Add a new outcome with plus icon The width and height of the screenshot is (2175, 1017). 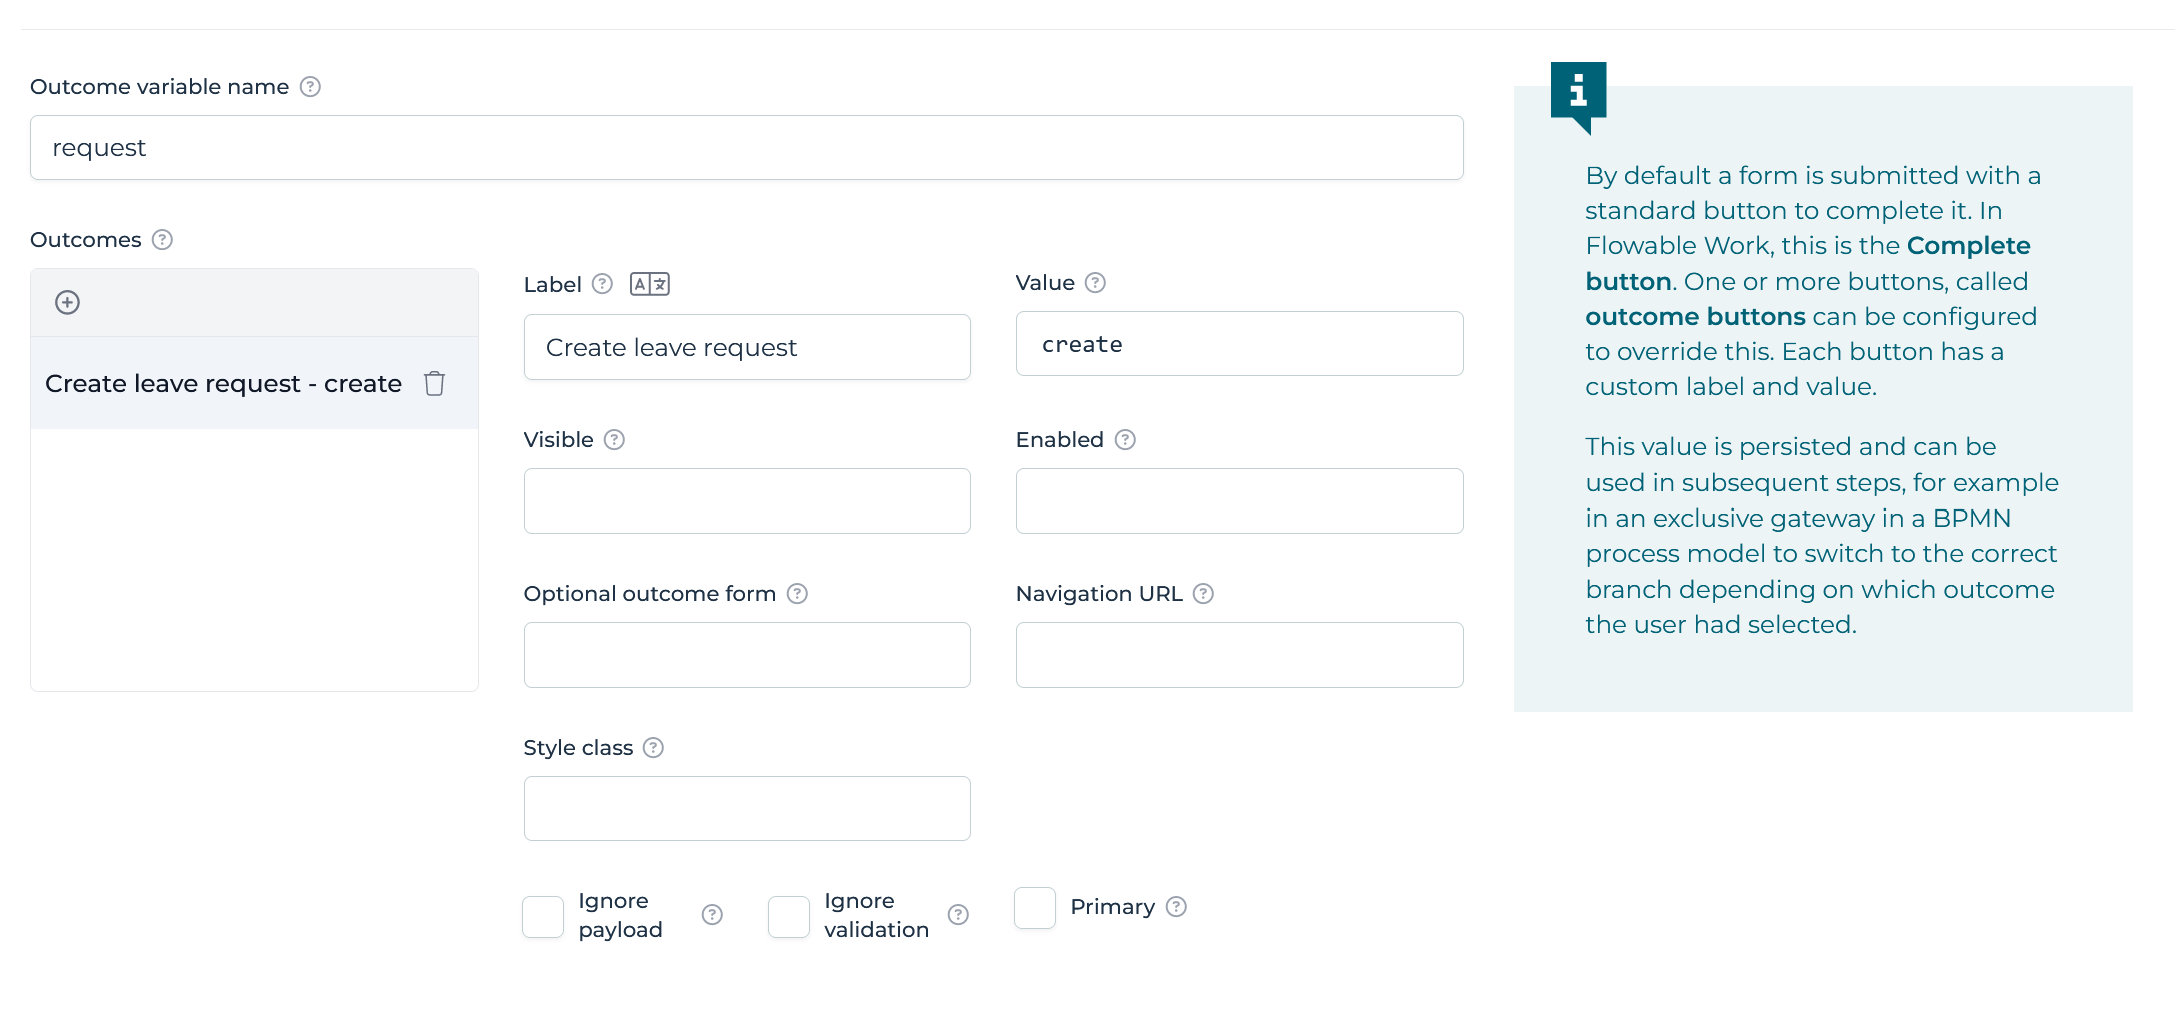click(x=67, y=302)
